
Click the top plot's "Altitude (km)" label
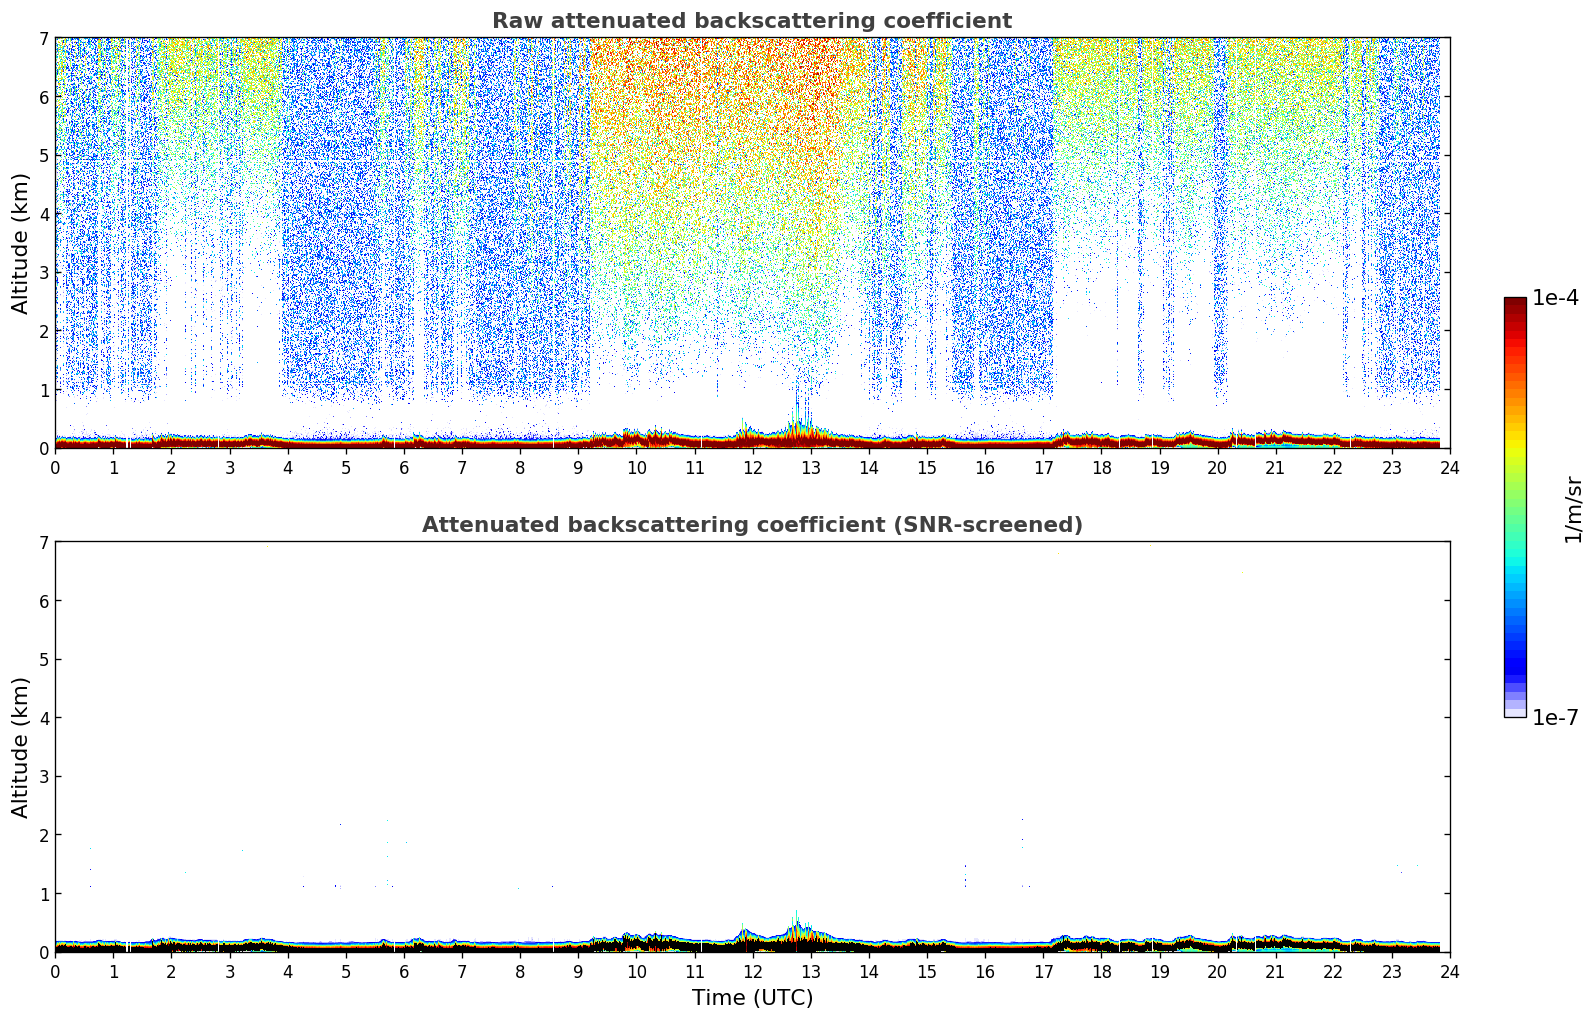click(x=21, y=243)
